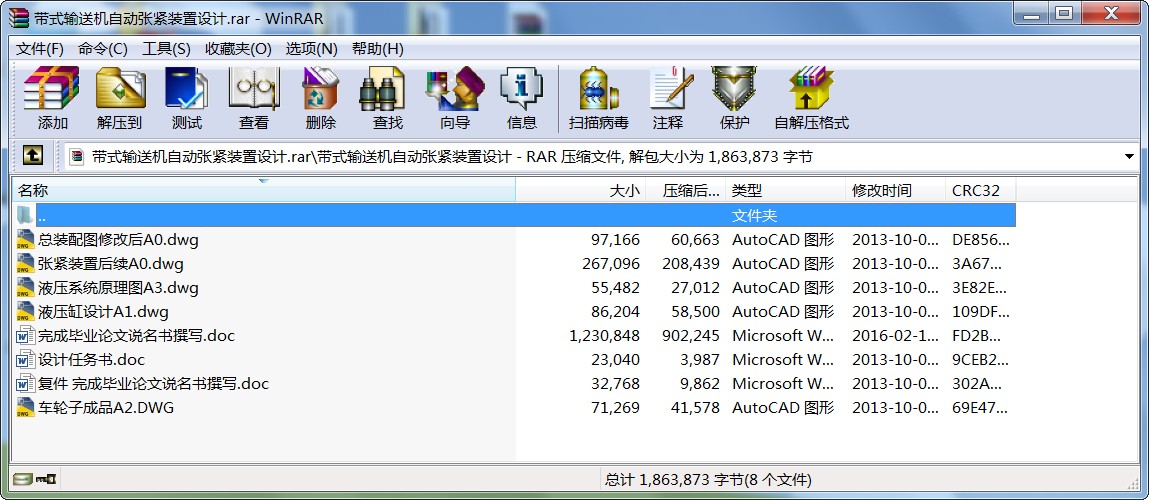
Task: Select the Word icon of 设计任务书.doc
Action: [x=26, y=359]
